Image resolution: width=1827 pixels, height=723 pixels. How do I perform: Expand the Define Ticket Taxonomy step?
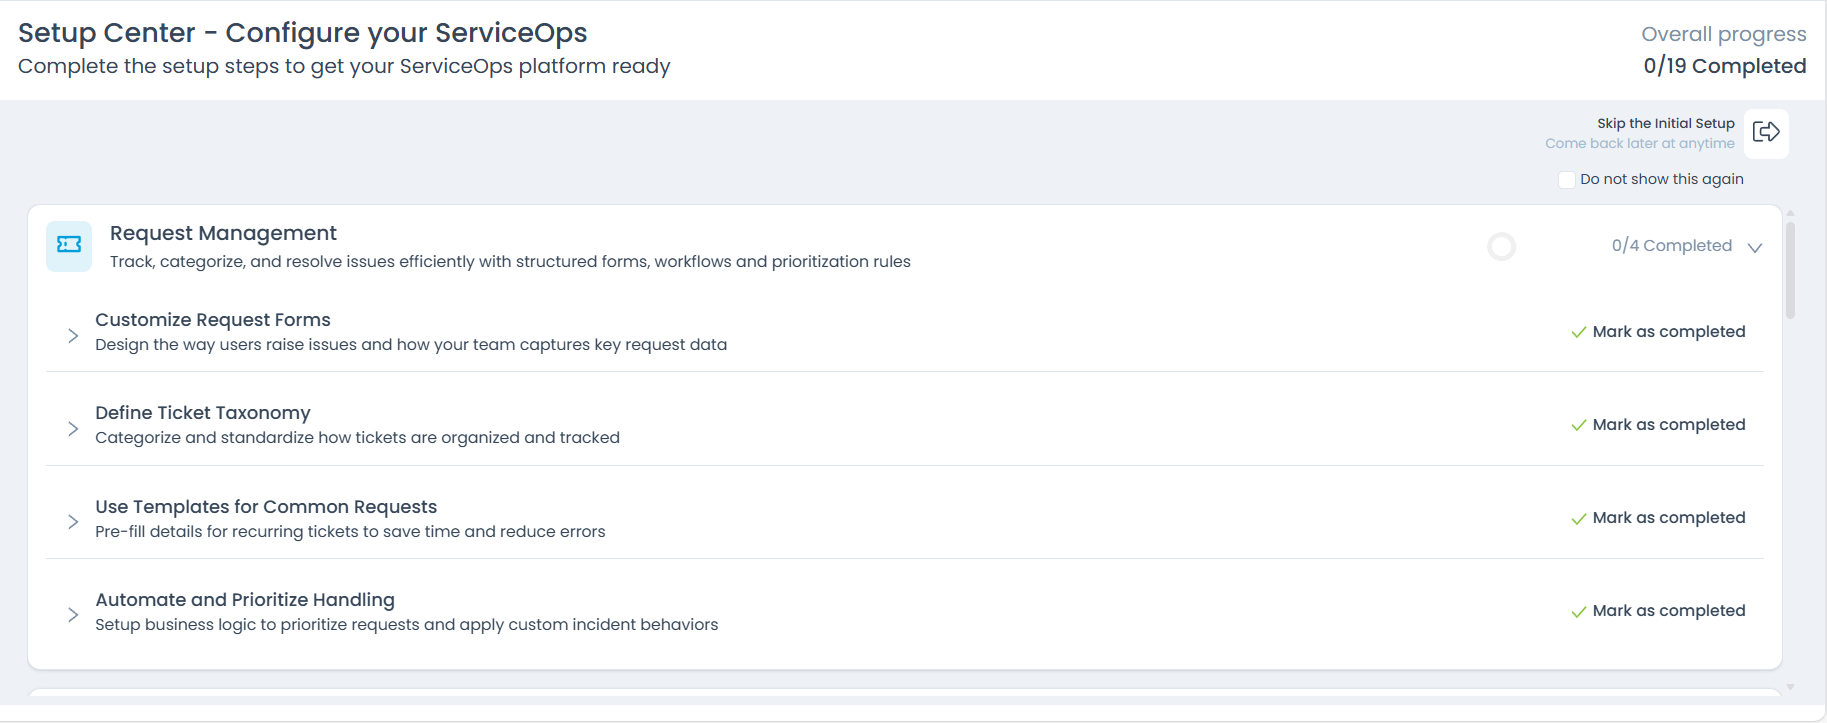(73, 429)
